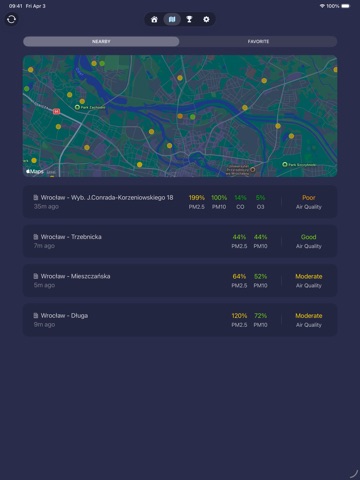Tap document icon beside Wrocław - Mieszczańska
The height and width of the screenshot is (480, 360).
tap(36, 276)
